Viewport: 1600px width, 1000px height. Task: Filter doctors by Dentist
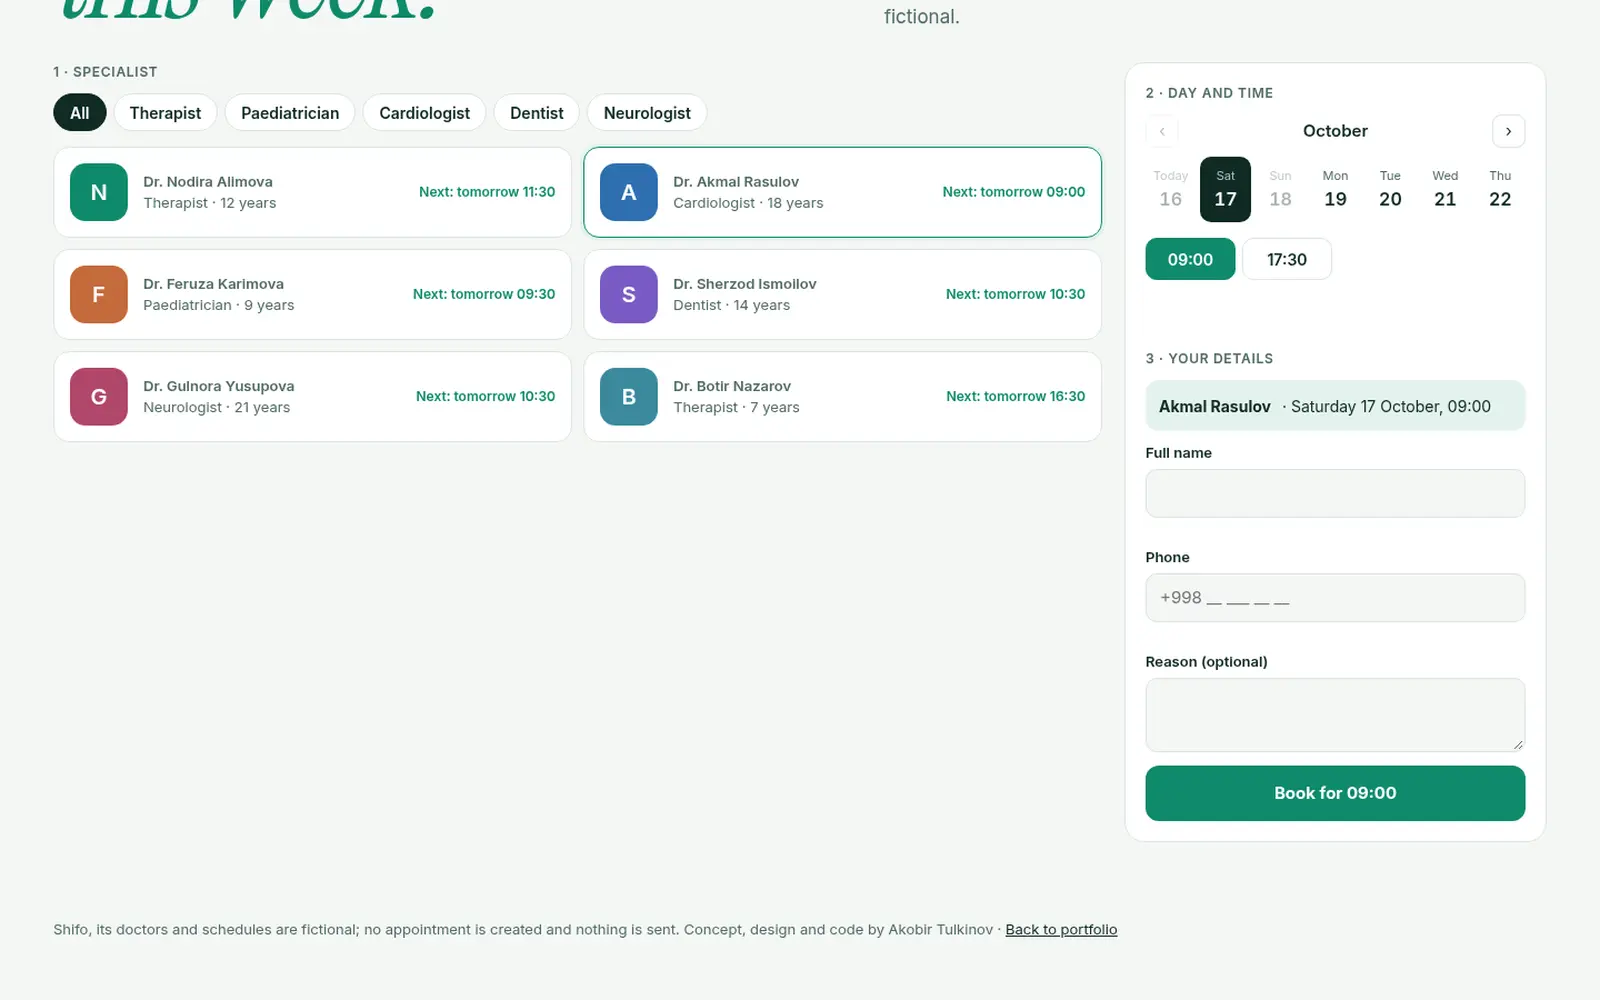click(x=537, y=113)
